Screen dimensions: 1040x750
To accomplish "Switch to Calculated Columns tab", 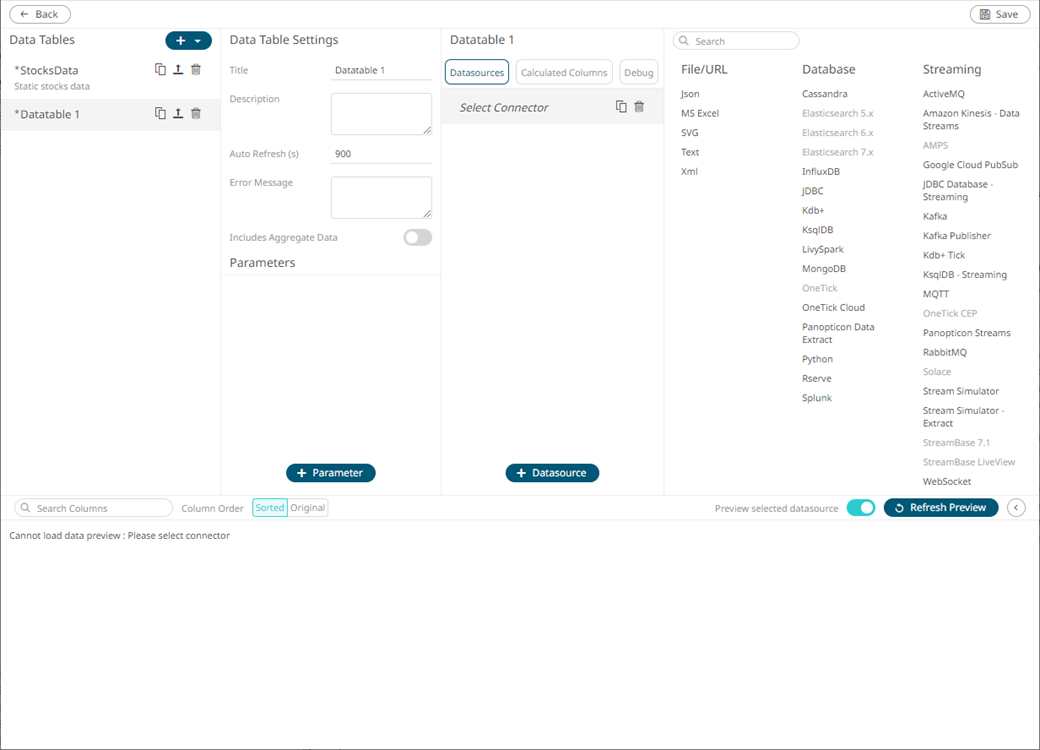I will 564,72.
